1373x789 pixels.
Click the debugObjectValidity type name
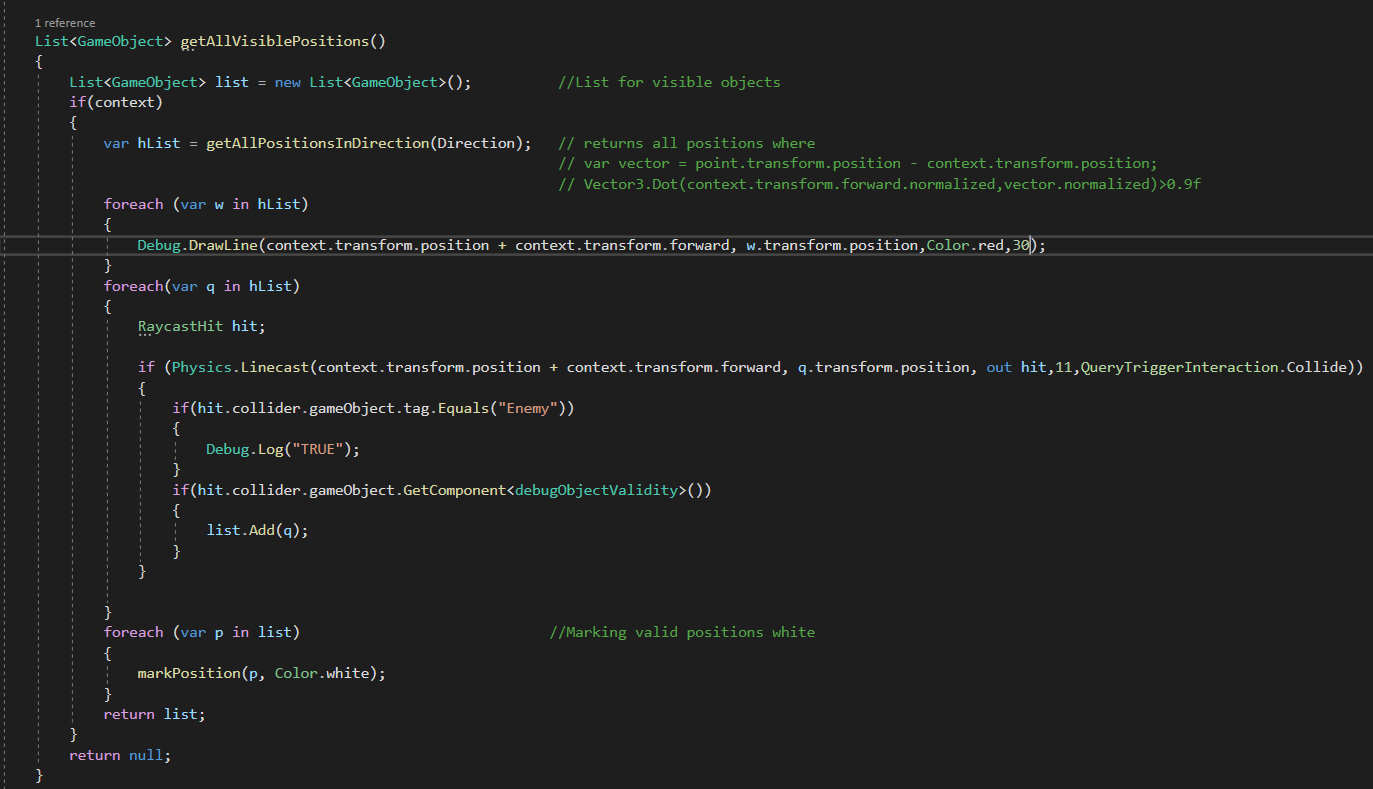point(595,490)
